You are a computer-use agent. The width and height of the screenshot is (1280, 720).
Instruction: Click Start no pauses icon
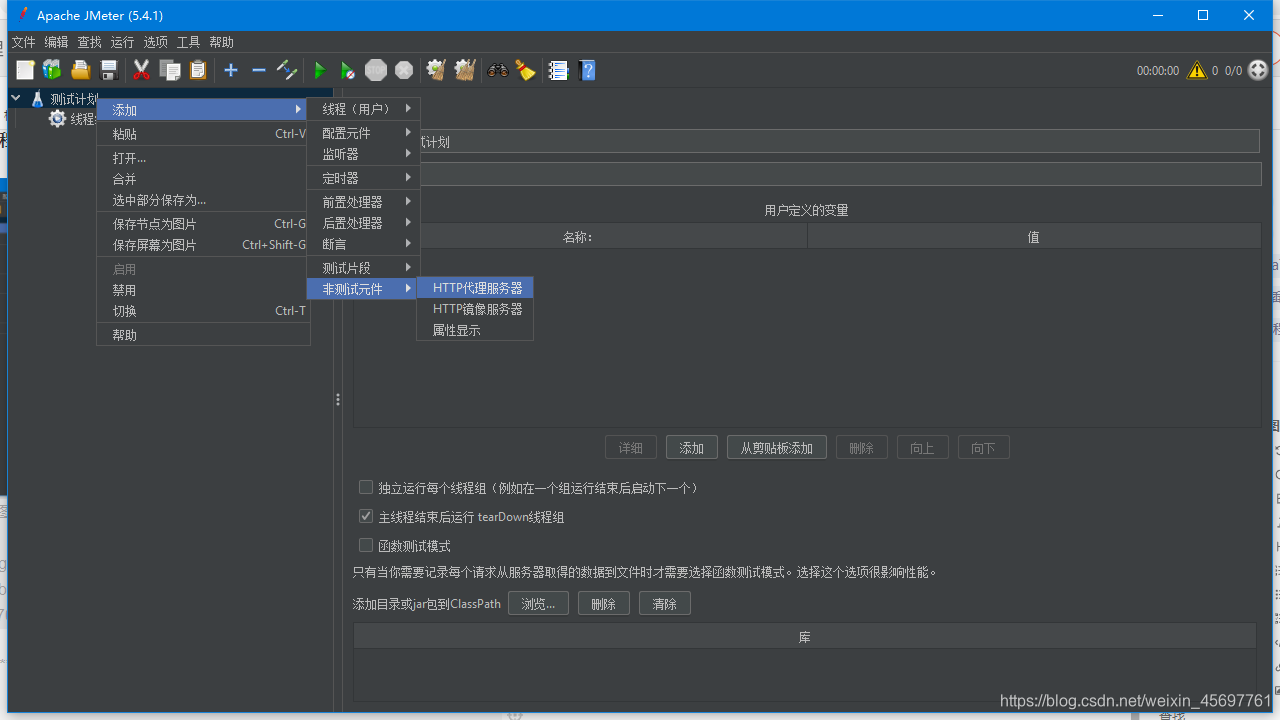(x=347, y=70)
